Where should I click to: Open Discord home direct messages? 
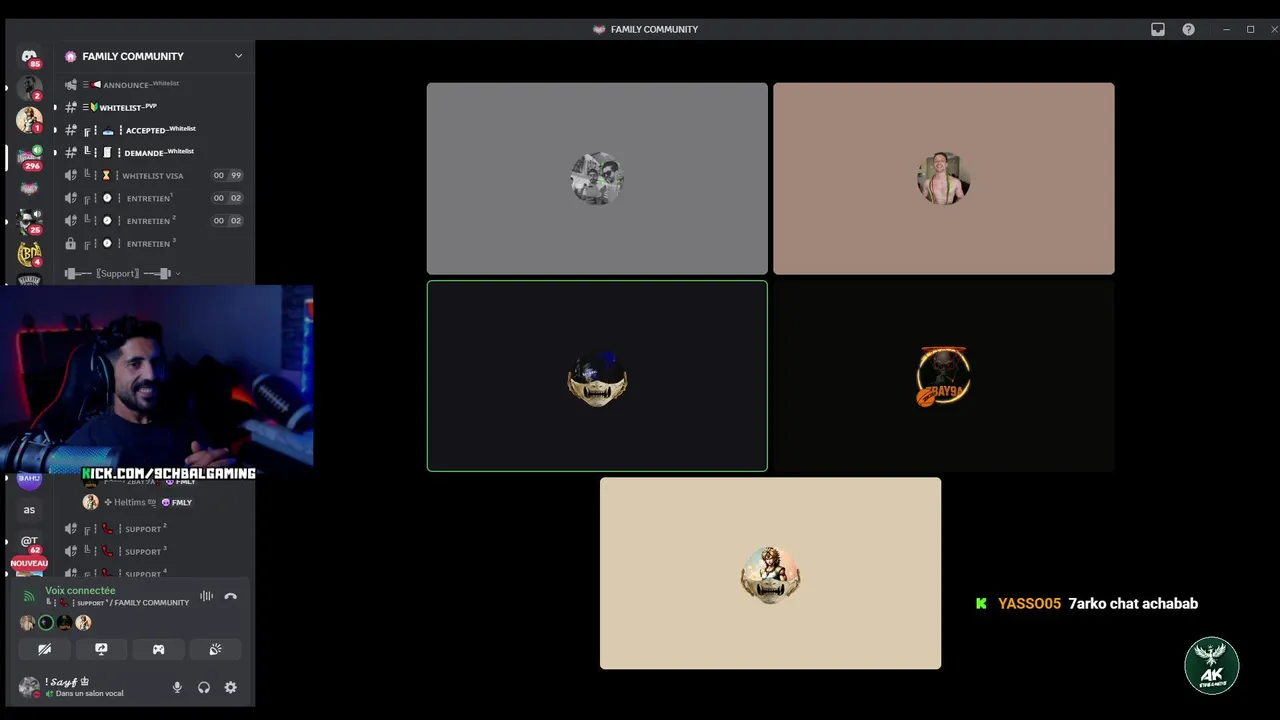click(29, 57)
